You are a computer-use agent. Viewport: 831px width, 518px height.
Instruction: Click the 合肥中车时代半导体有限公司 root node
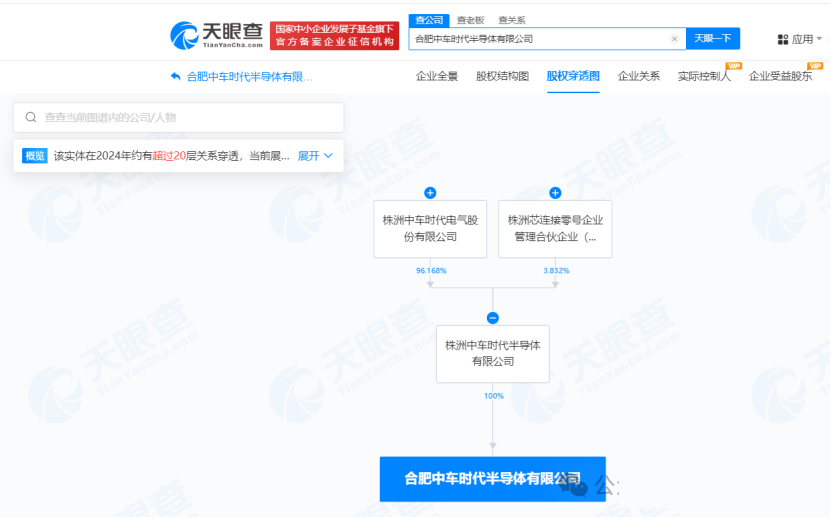(492, 478)
